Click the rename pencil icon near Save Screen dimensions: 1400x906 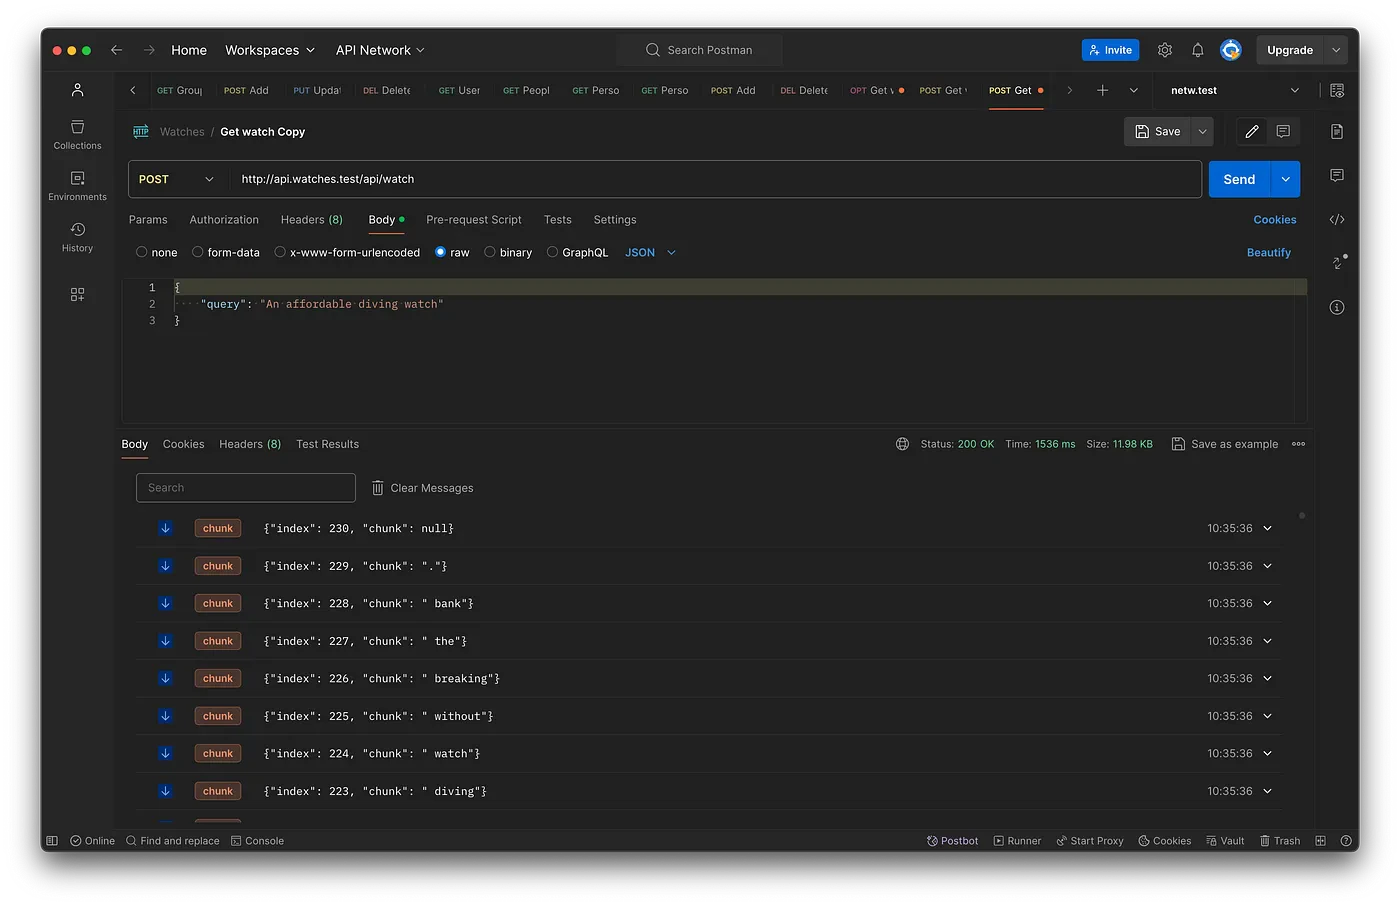[x=1250, y=131]
